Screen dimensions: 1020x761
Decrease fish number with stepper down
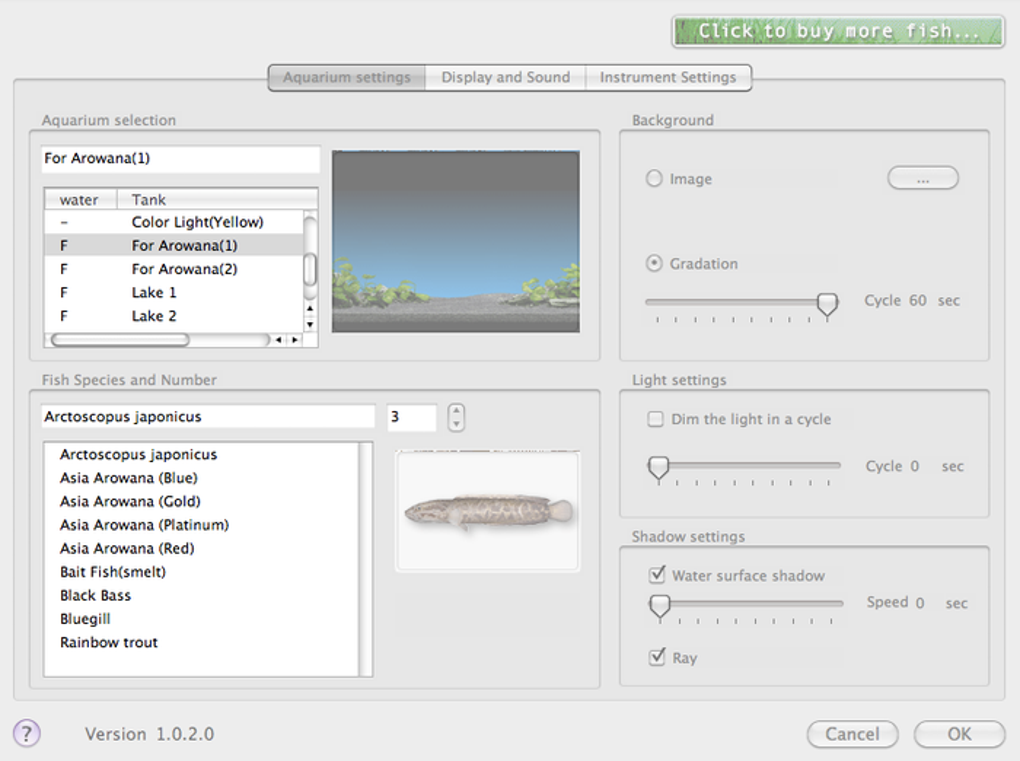coord(456,424)
